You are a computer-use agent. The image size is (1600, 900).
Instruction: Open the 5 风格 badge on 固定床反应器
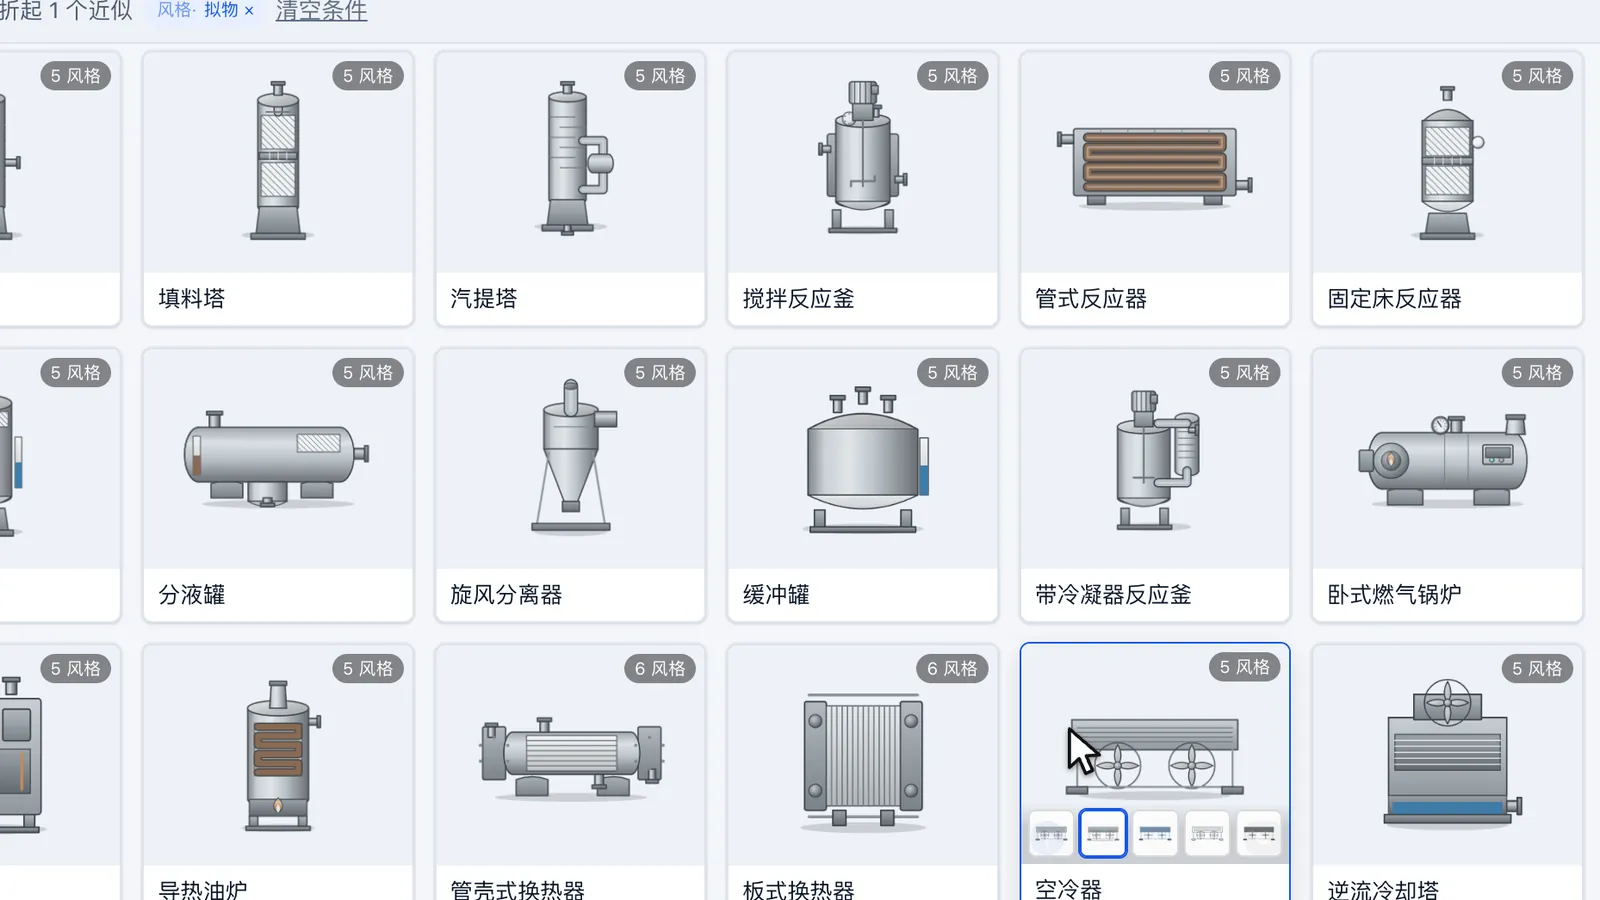(x=1537, y=76)
